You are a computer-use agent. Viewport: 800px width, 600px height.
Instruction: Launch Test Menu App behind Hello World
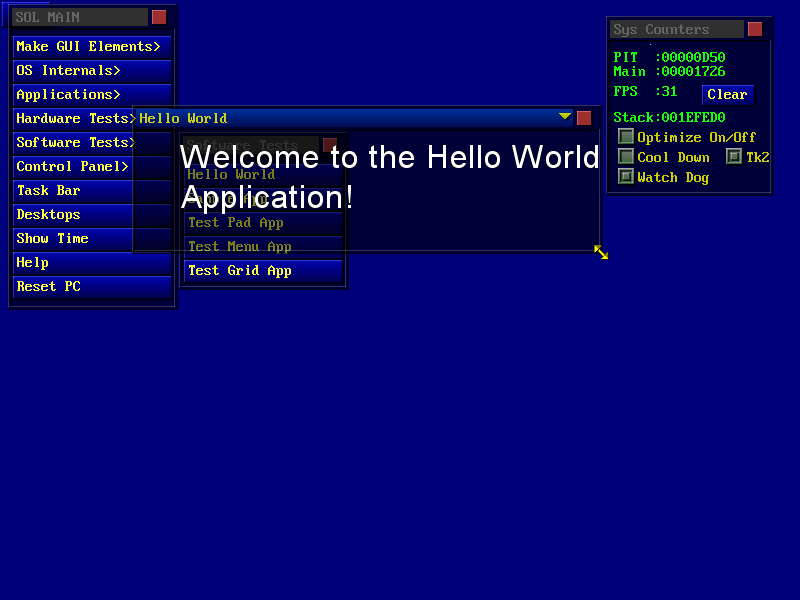coord(263,247)
